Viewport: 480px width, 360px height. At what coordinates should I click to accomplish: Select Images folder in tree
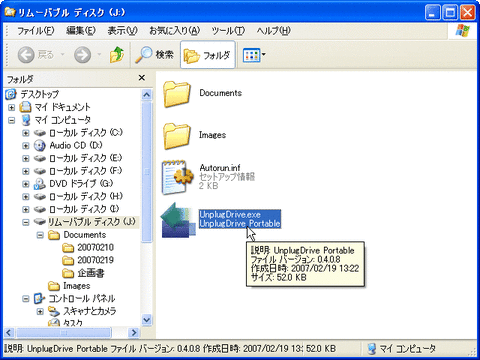(x=69, y=286)
